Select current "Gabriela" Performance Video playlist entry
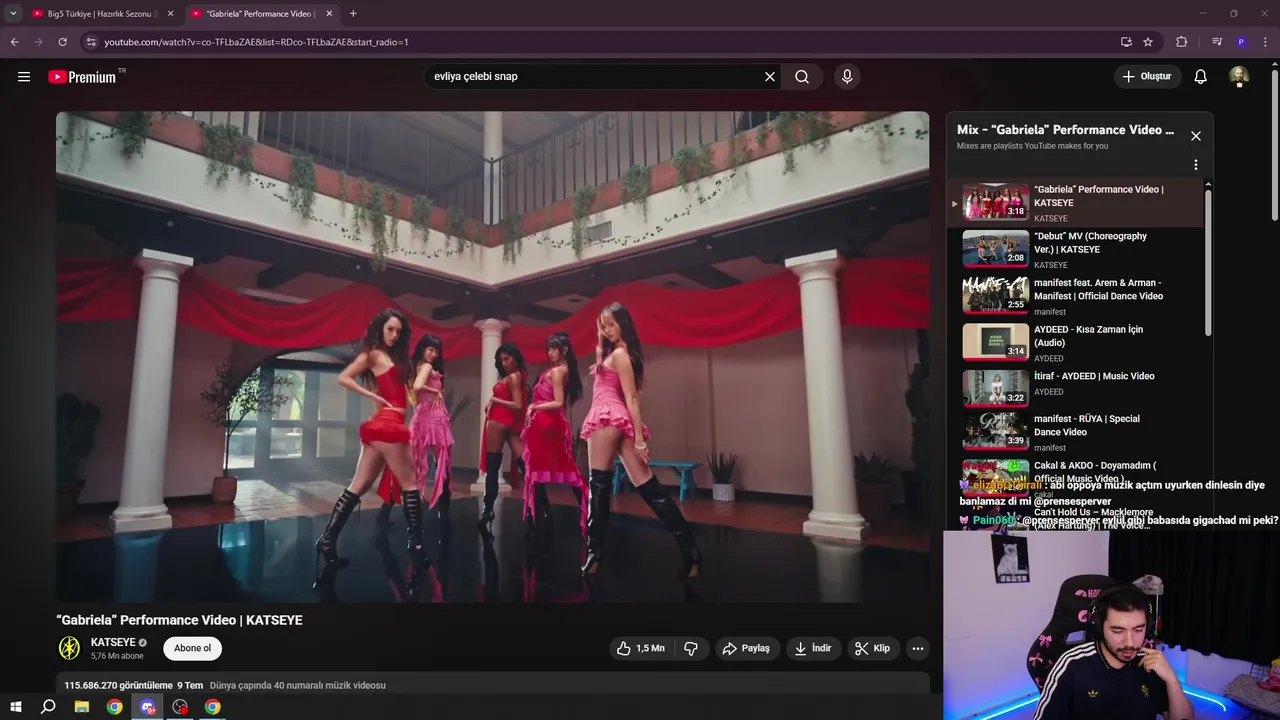This screenshot has width=1280, height=720. [x=1076, y=203]
